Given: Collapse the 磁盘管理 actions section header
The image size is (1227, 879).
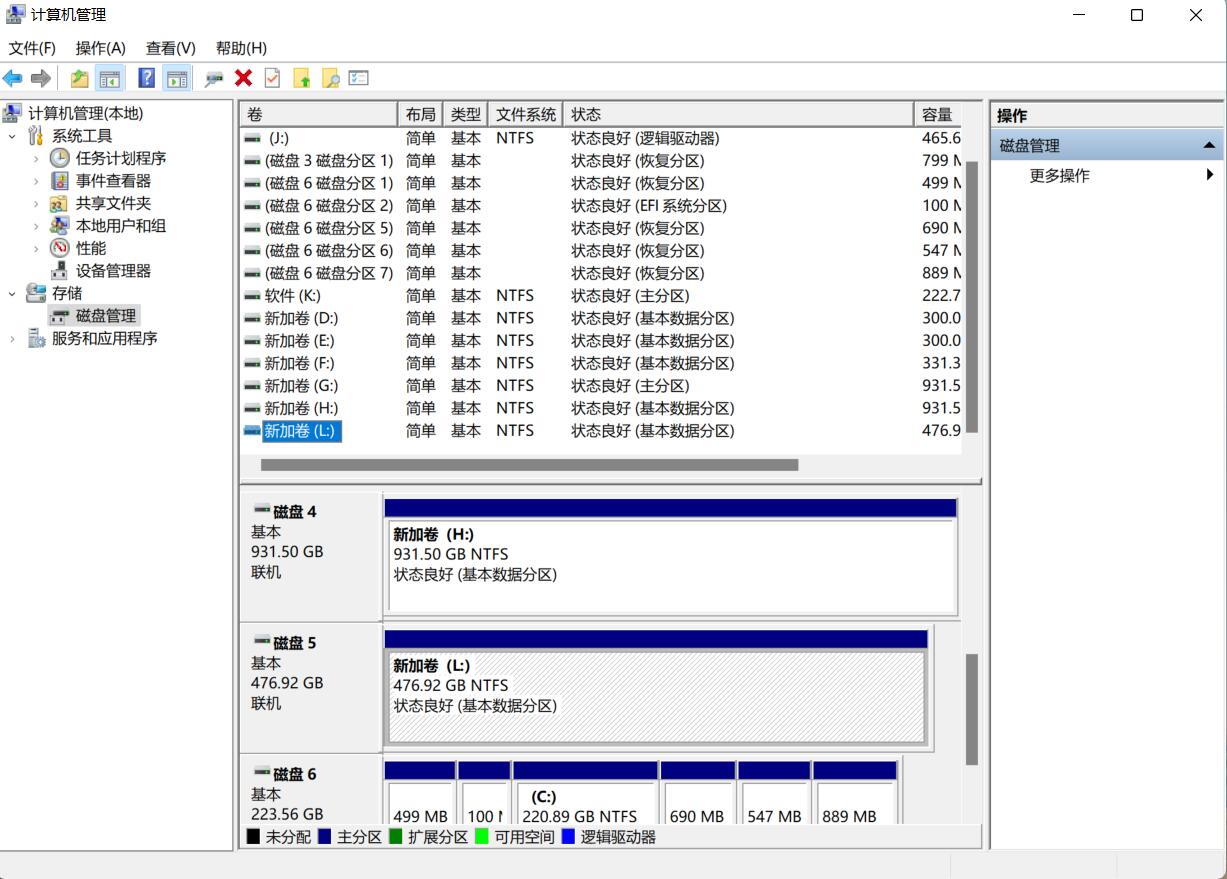Looking at the screenshot, I should coord(1211,144).
